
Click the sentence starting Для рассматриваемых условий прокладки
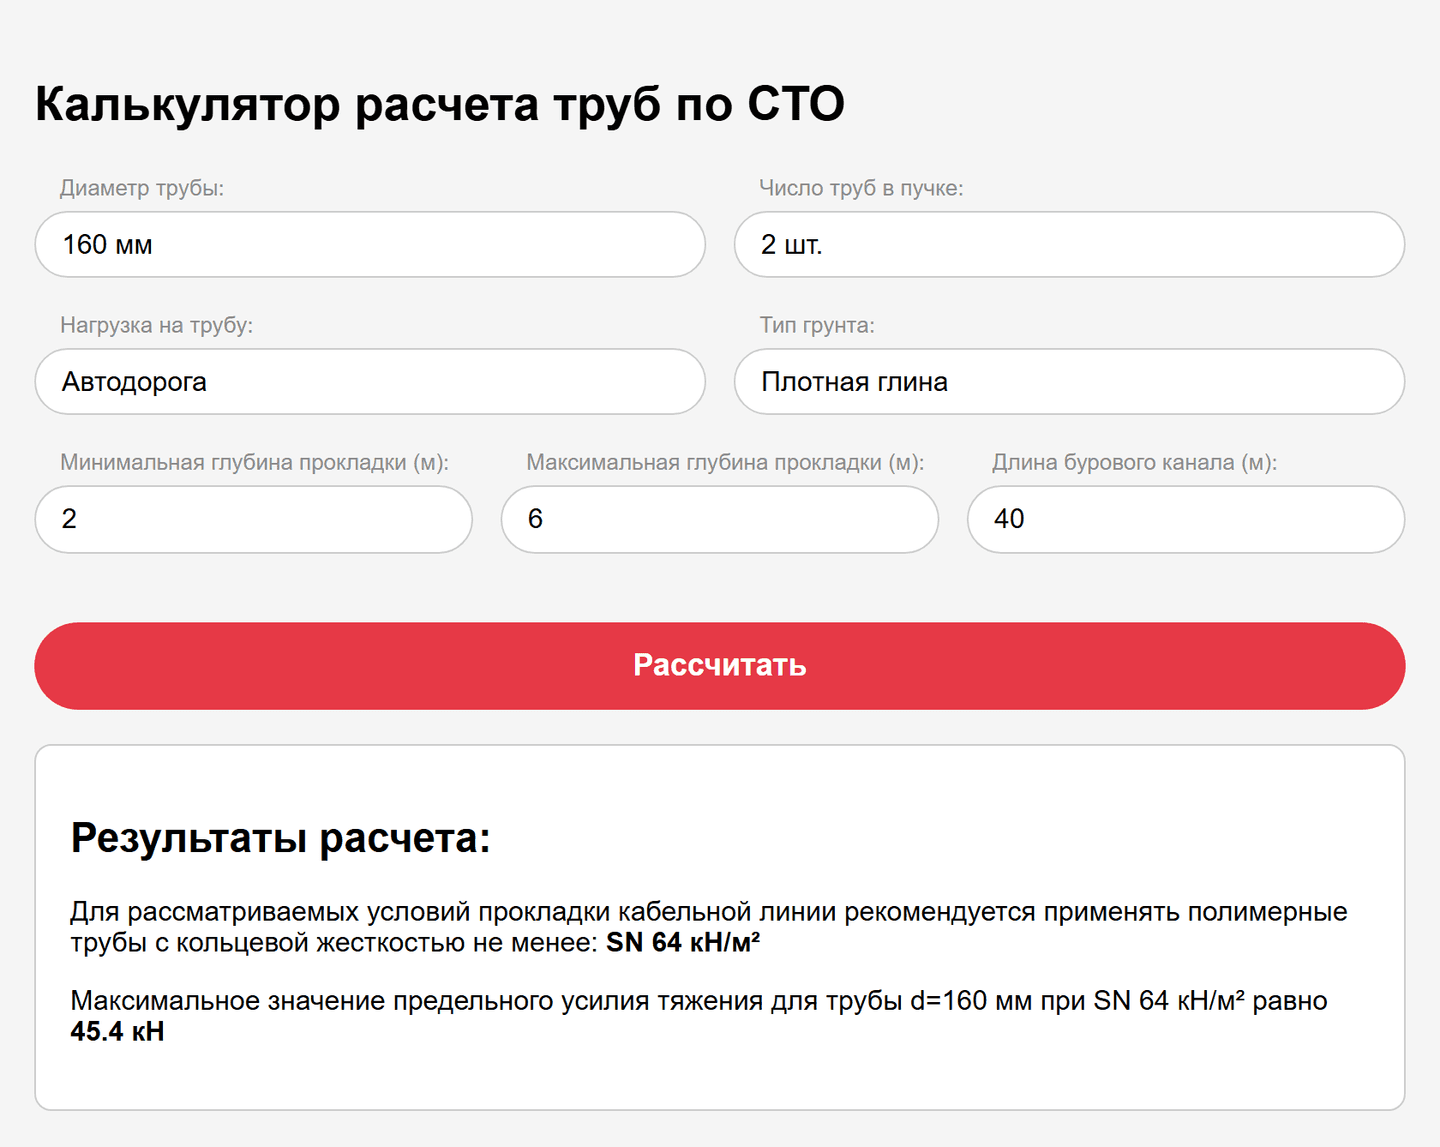pyautogui.click(x=709, y=927)
